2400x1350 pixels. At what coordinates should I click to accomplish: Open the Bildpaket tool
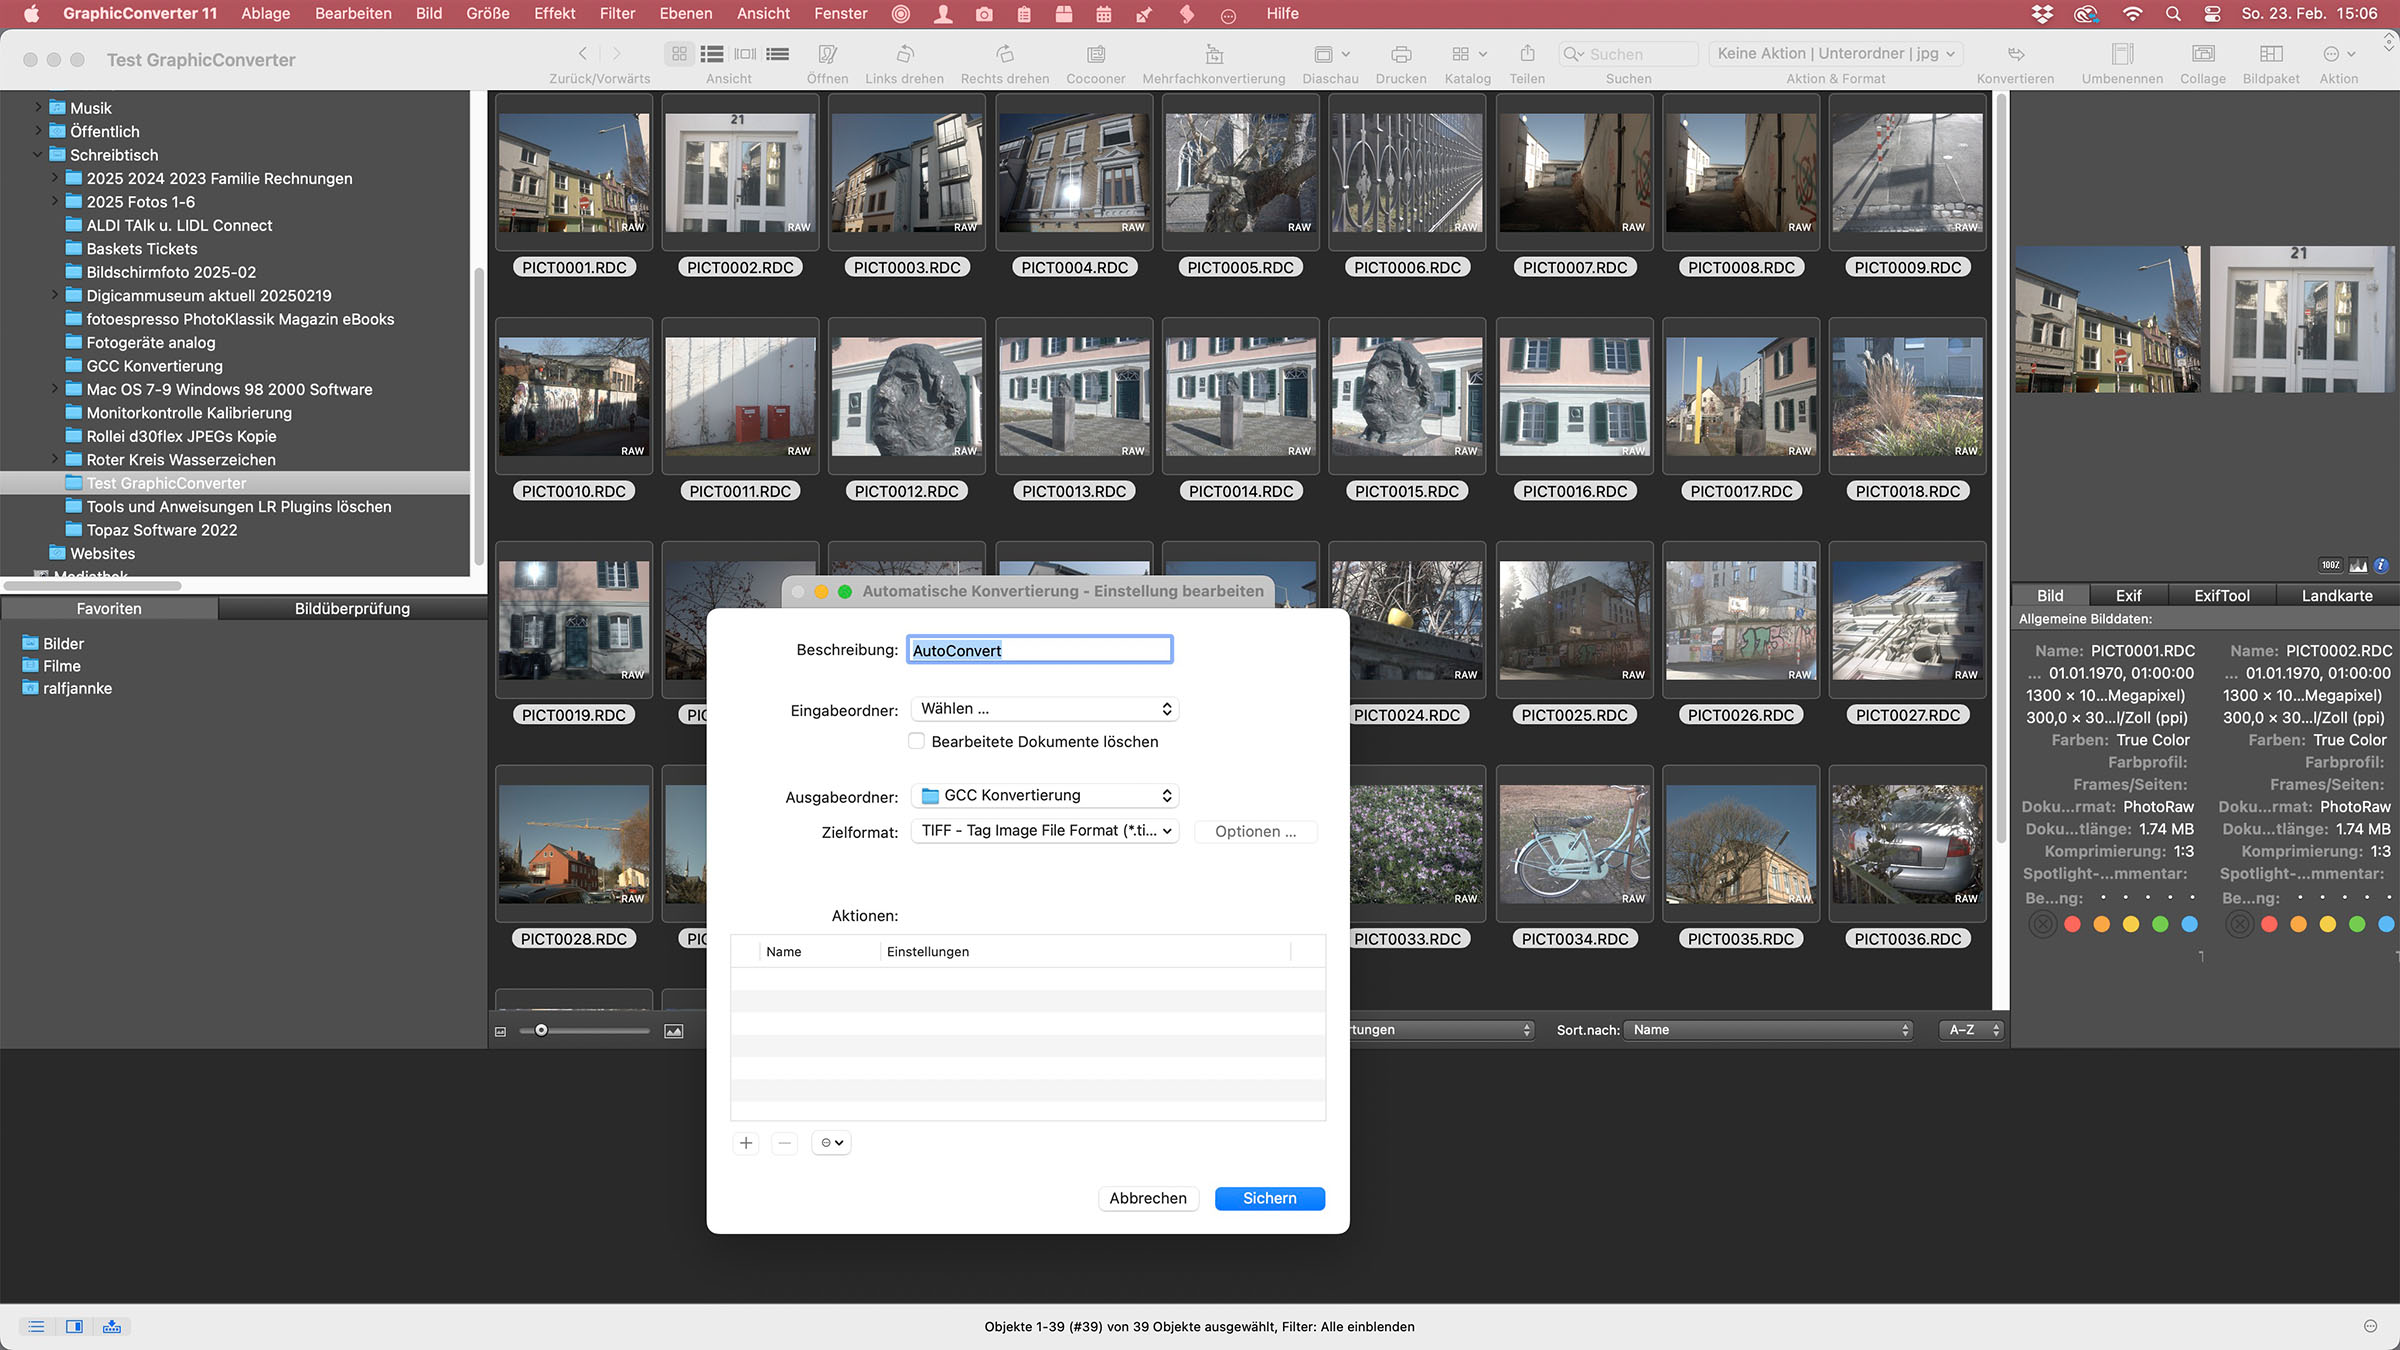[x=2271, y=54]
